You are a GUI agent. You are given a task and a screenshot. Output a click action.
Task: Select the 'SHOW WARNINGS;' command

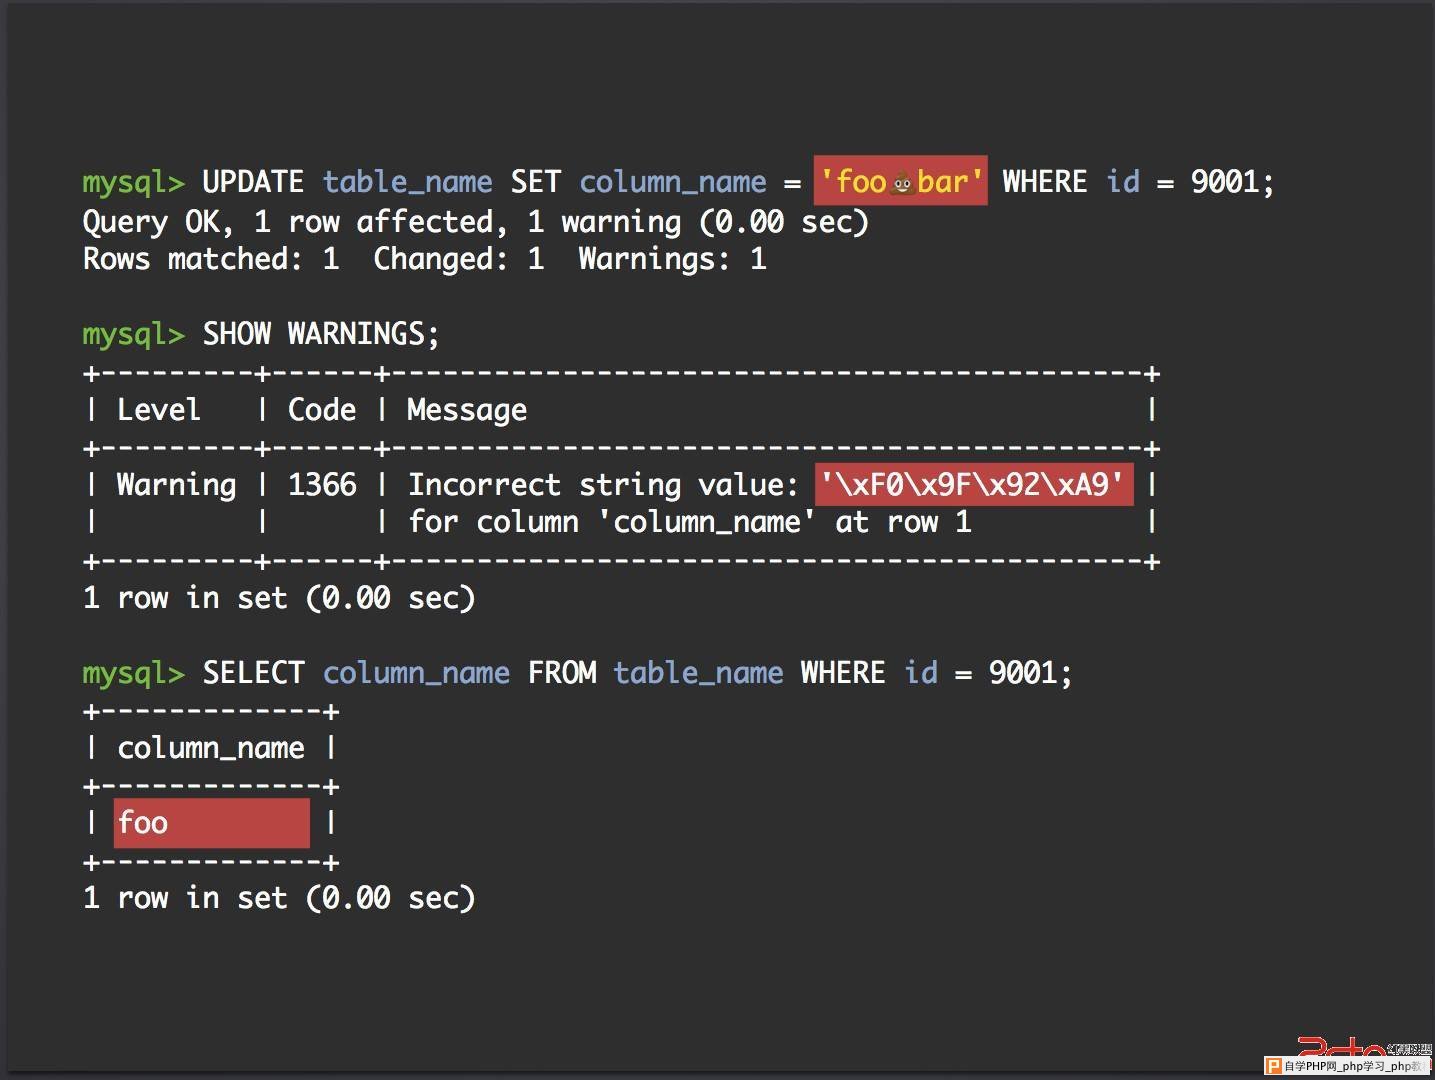(321, 334)
